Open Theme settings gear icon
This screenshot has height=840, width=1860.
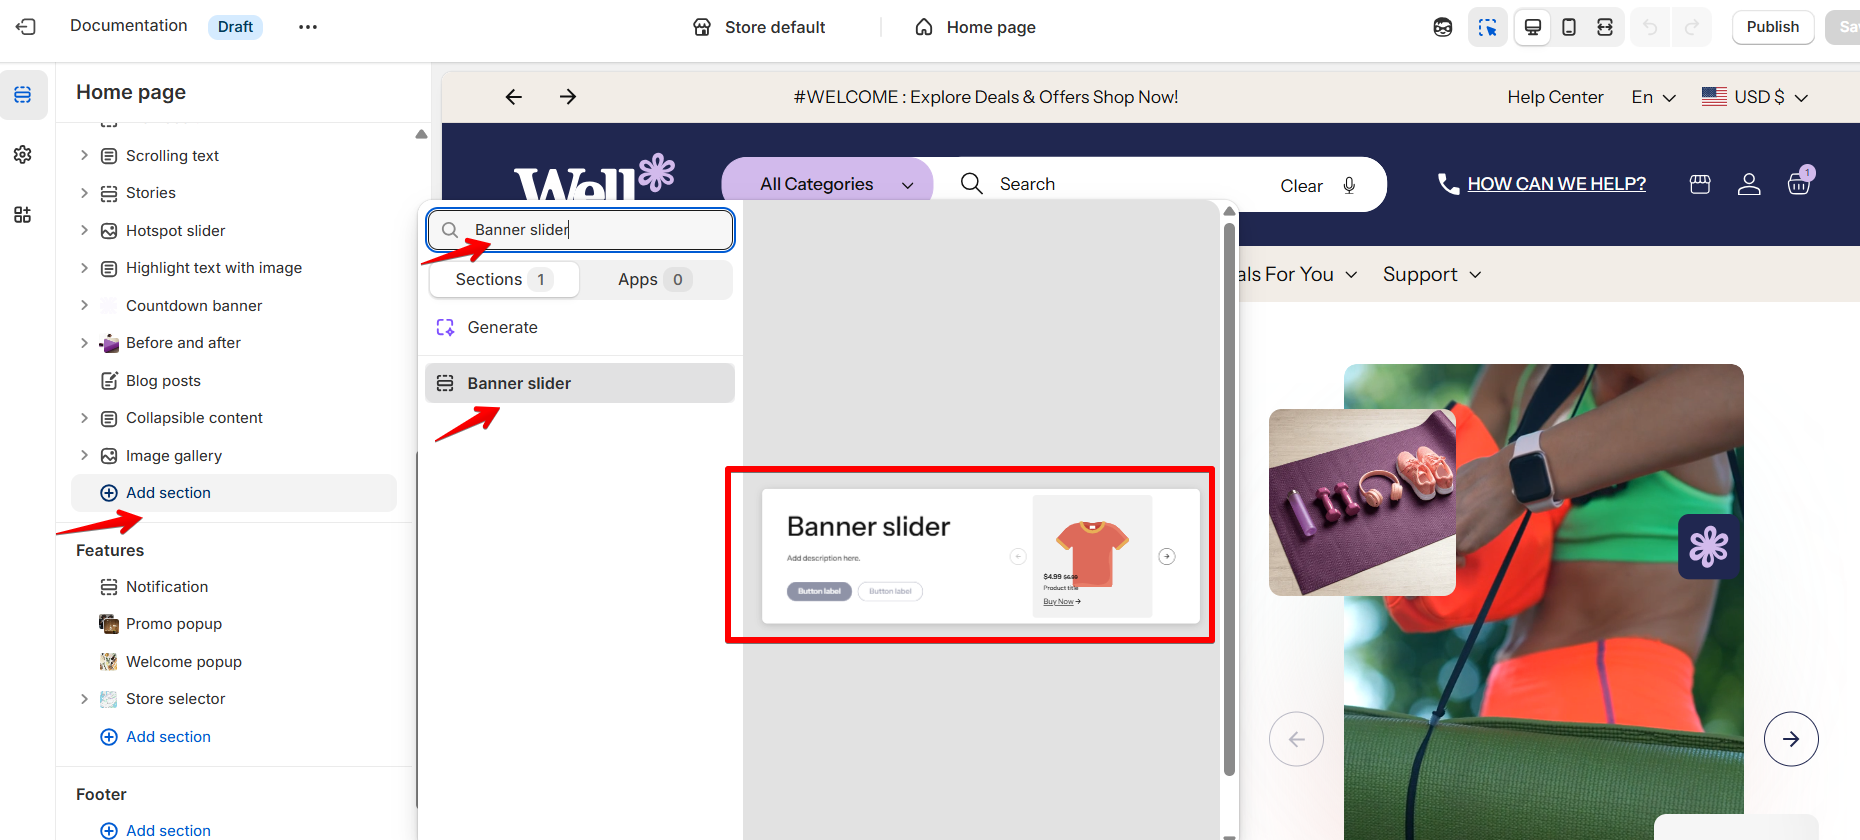coord(23,155)
